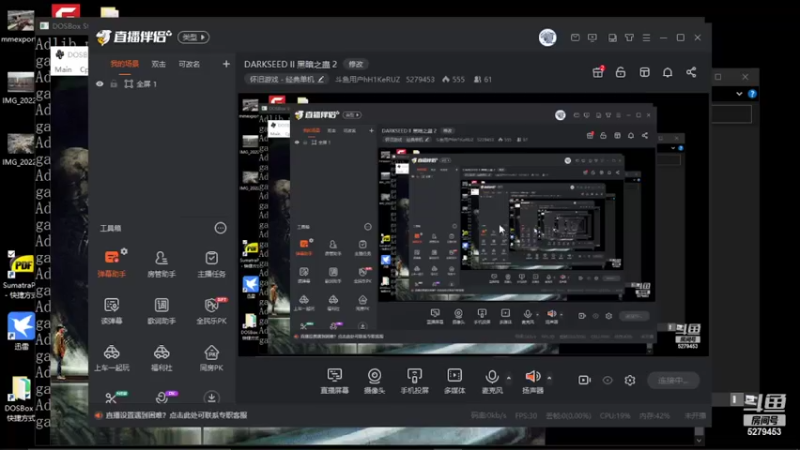Select the 全屏 1 source row

point(162,84)
